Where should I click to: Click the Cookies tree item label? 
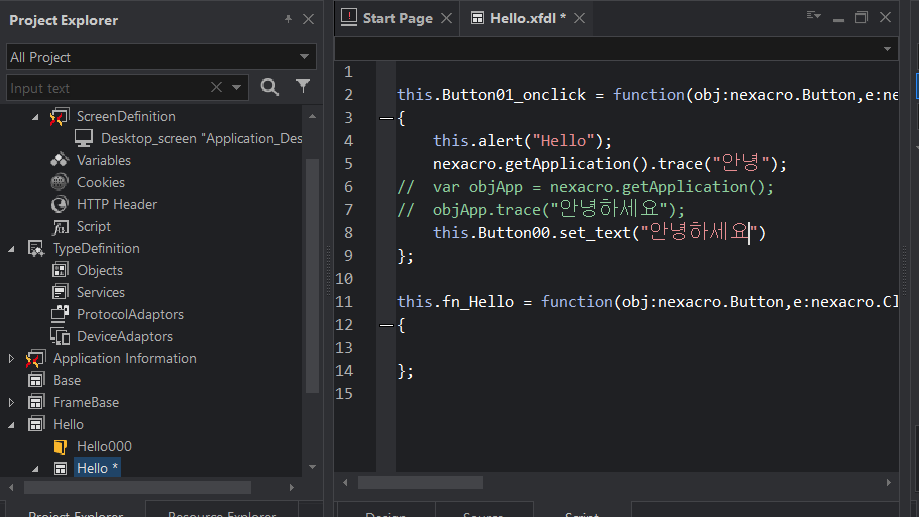pyautogui.click(x=101, y=182)
